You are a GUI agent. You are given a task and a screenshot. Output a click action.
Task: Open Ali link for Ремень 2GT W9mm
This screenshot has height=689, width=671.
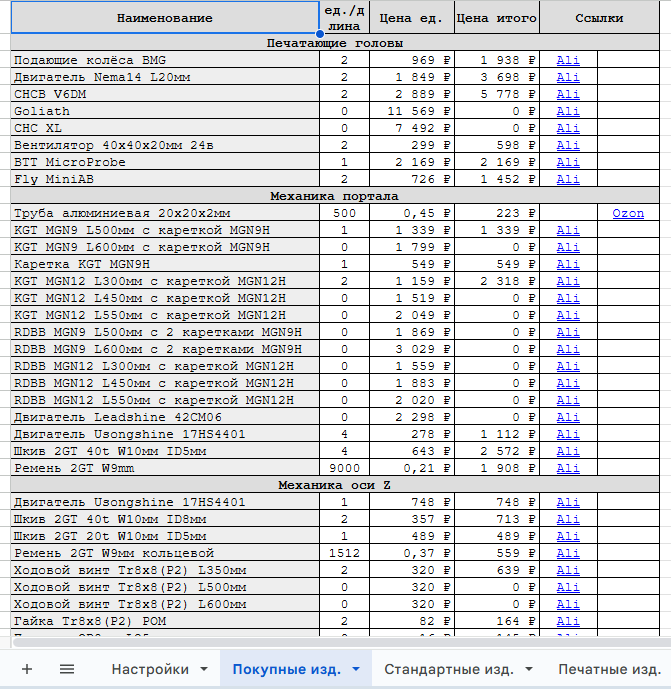point(568,468)
